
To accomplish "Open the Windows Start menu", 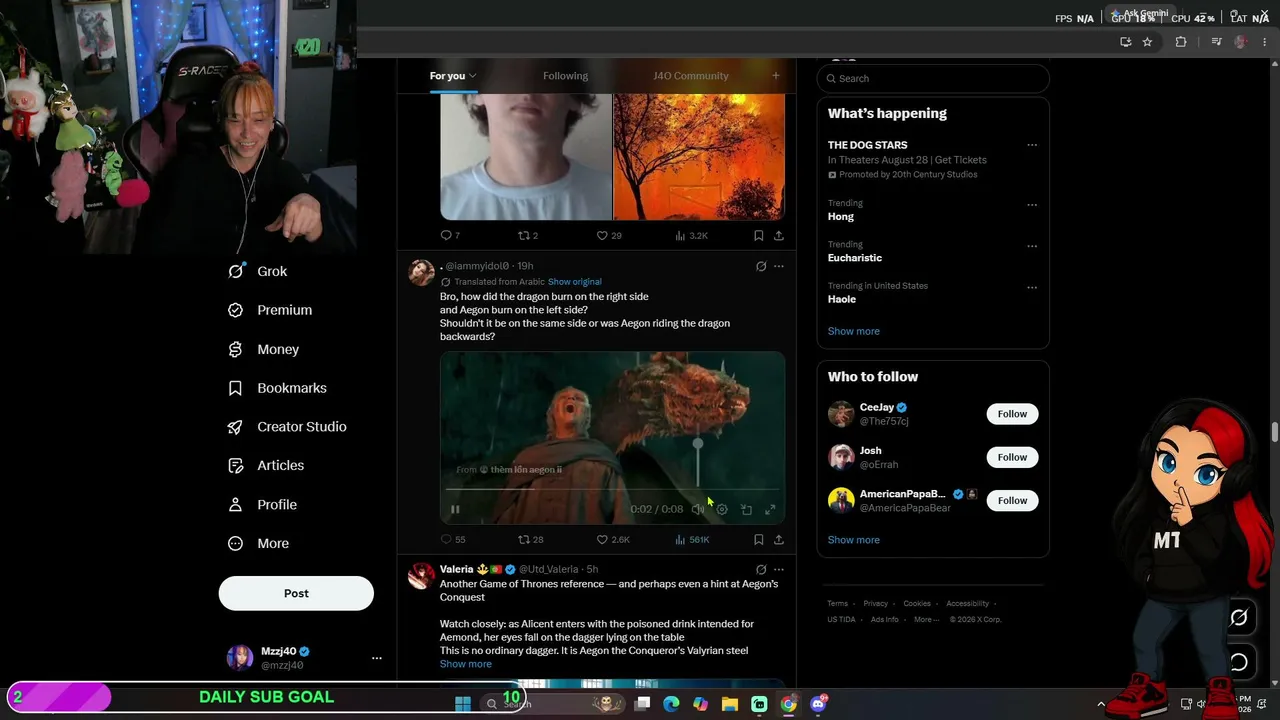I will pyautogui.click(x=463, y=704).
